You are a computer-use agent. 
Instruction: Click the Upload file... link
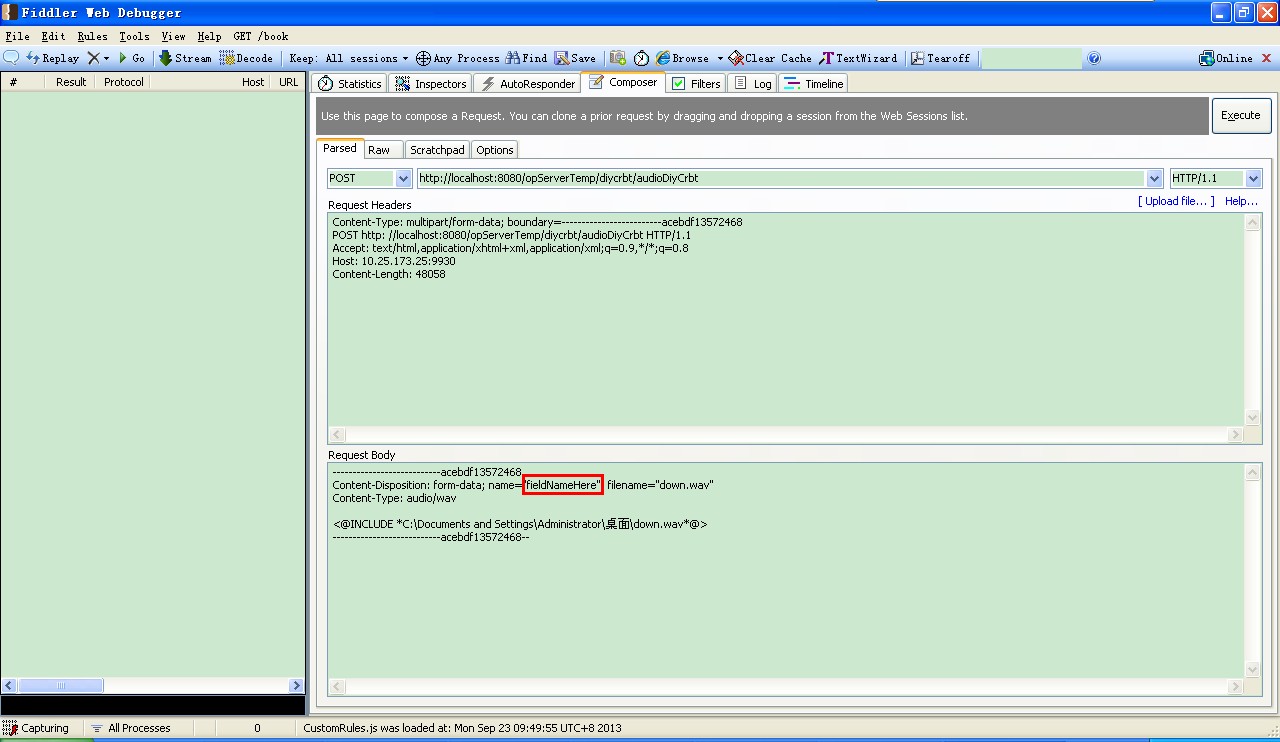pos(1176,201)
